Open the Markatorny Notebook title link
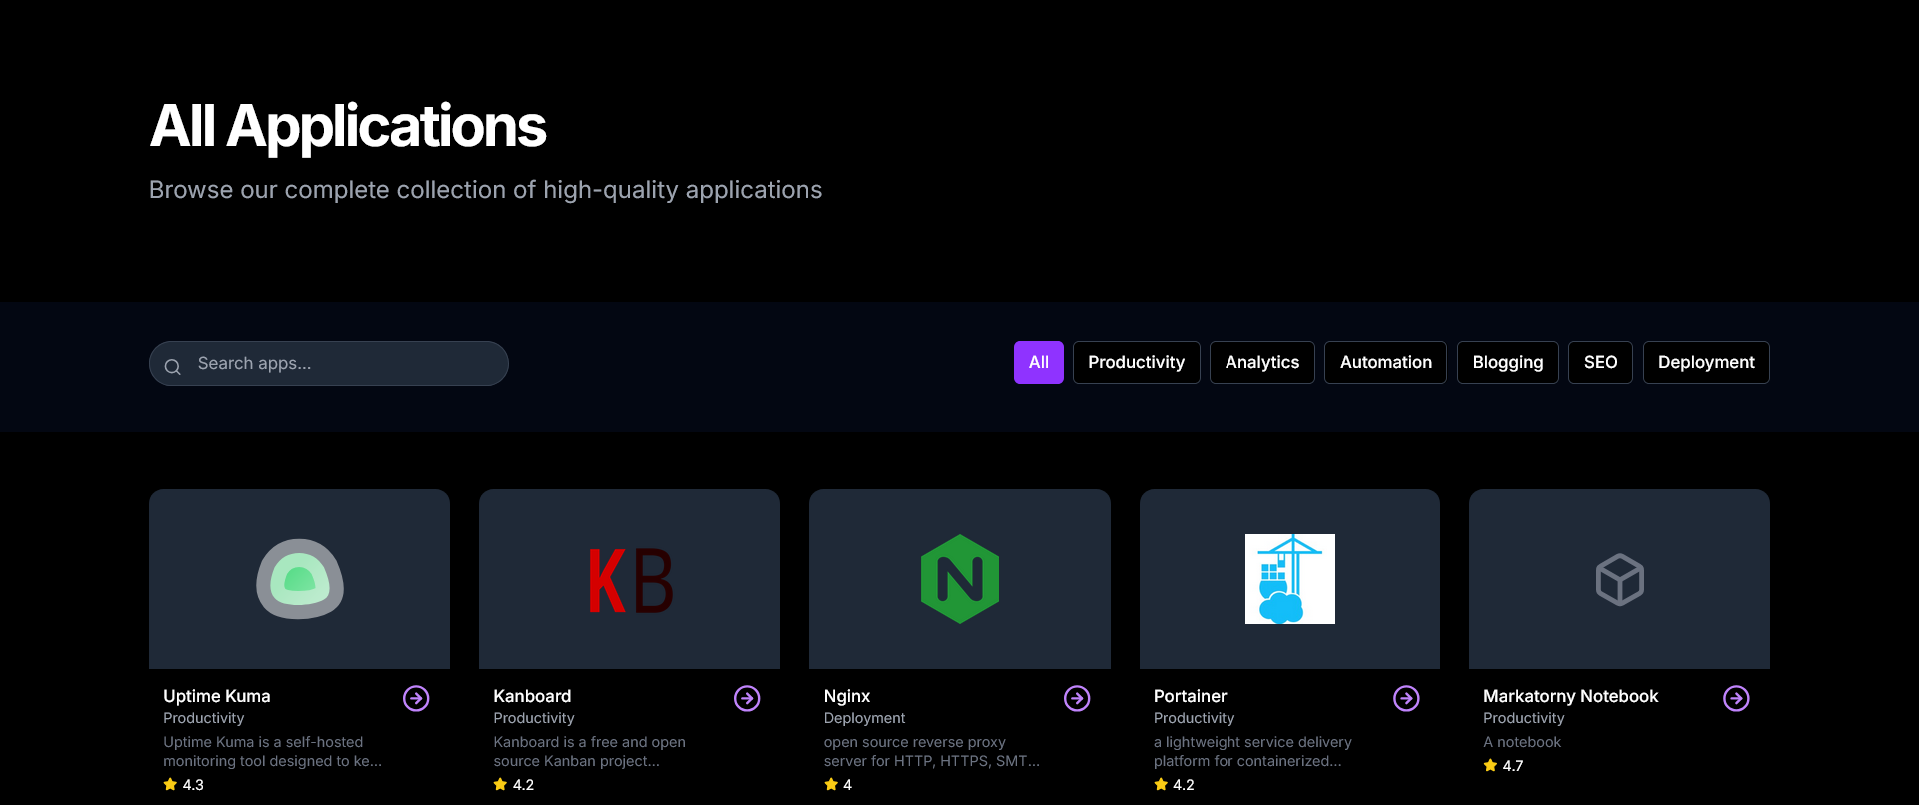The height and width of the screenshot is (805, 1920). tap(1570, 696)
